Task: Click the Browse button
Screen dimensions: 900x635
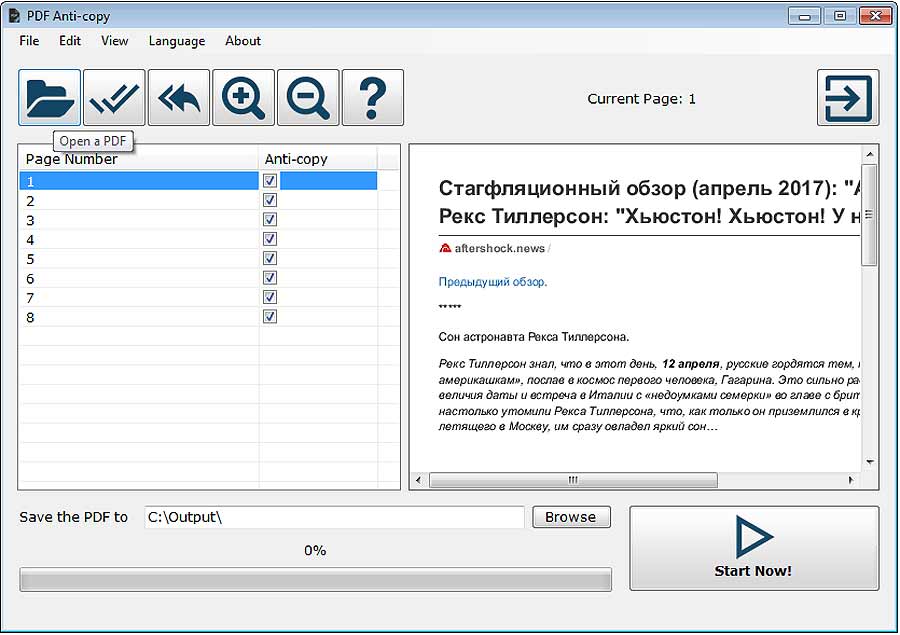Action: 571,517
